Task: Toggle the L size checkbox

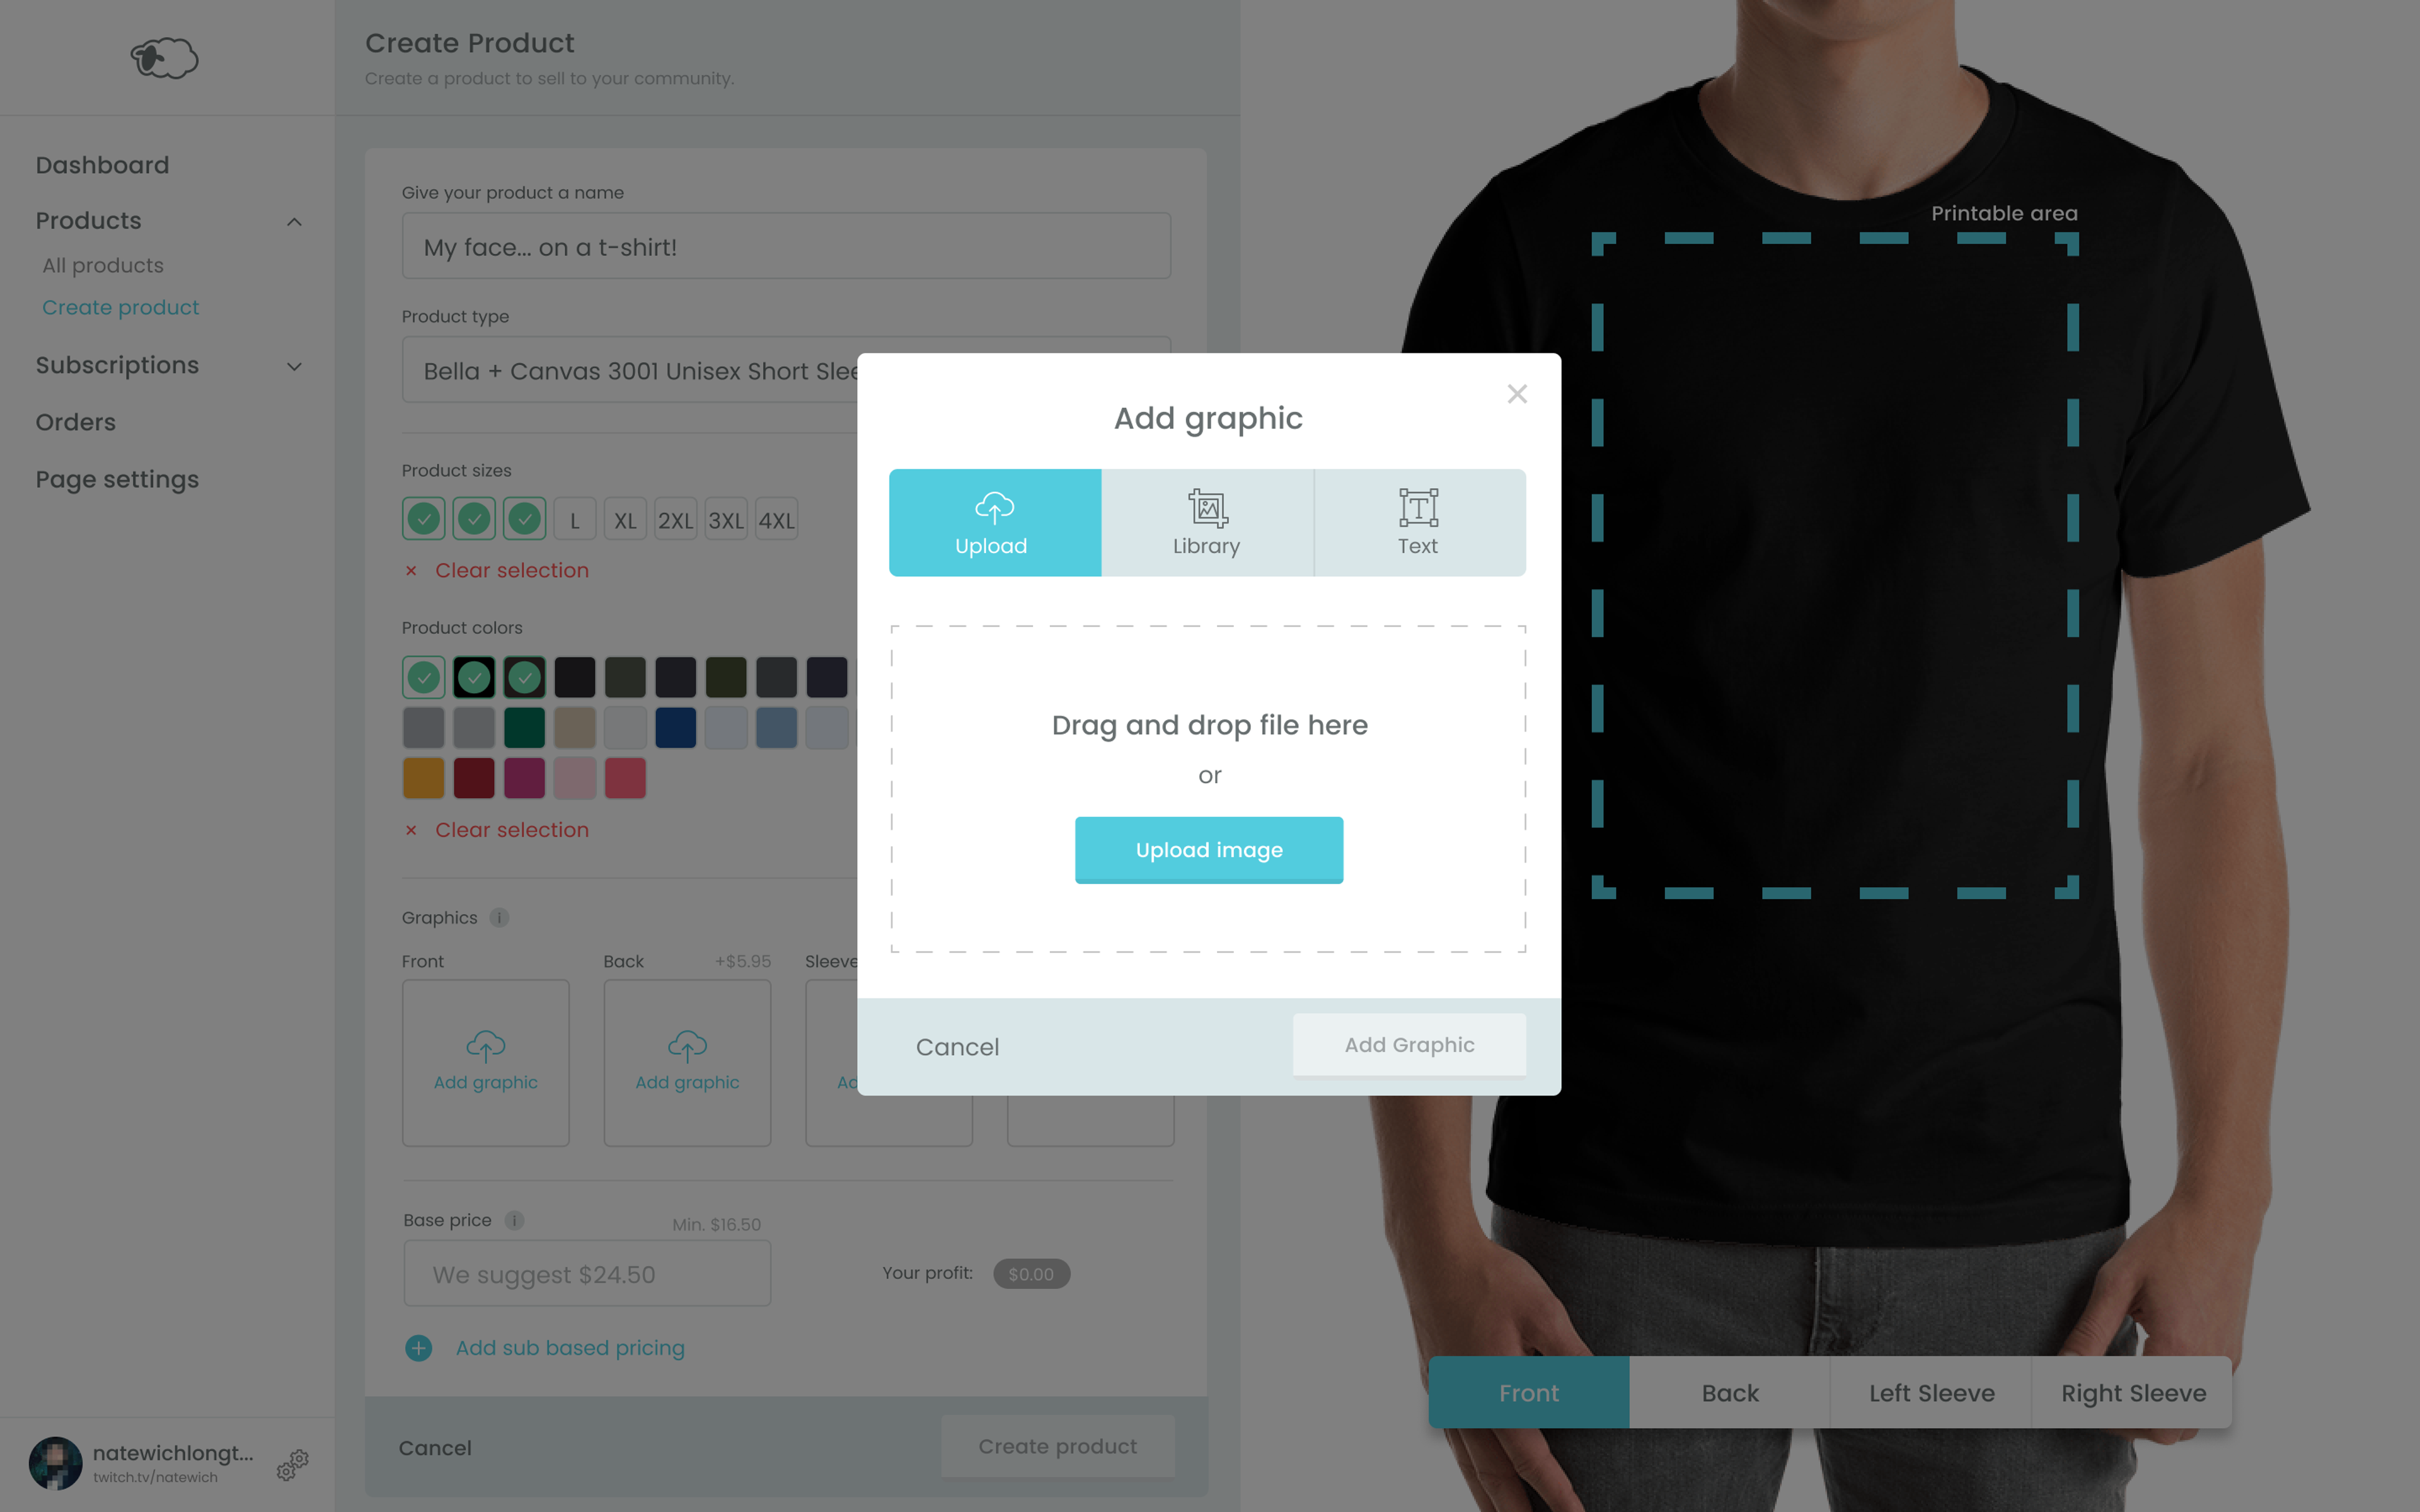Action: (x=575, y=519)
